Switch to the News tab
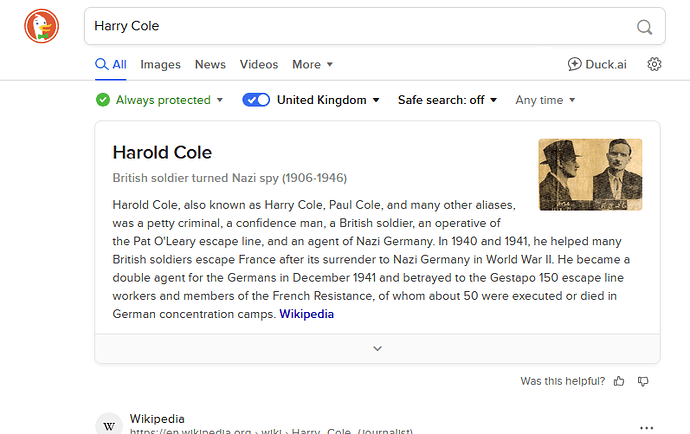 coord(210,64)
